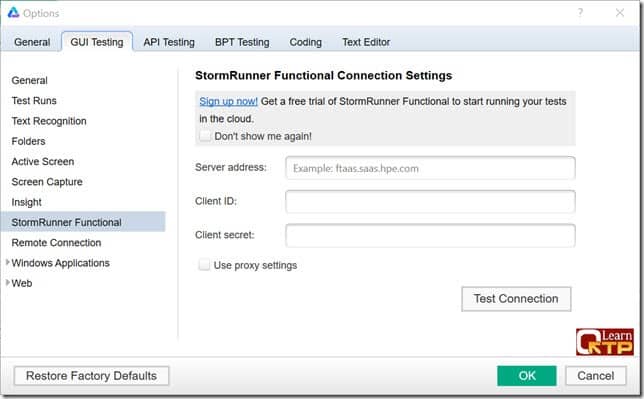Image resolution: width=644 pixels, height=399 pixels.
Task: Open the Folders settings page
Action: [28, 141]
